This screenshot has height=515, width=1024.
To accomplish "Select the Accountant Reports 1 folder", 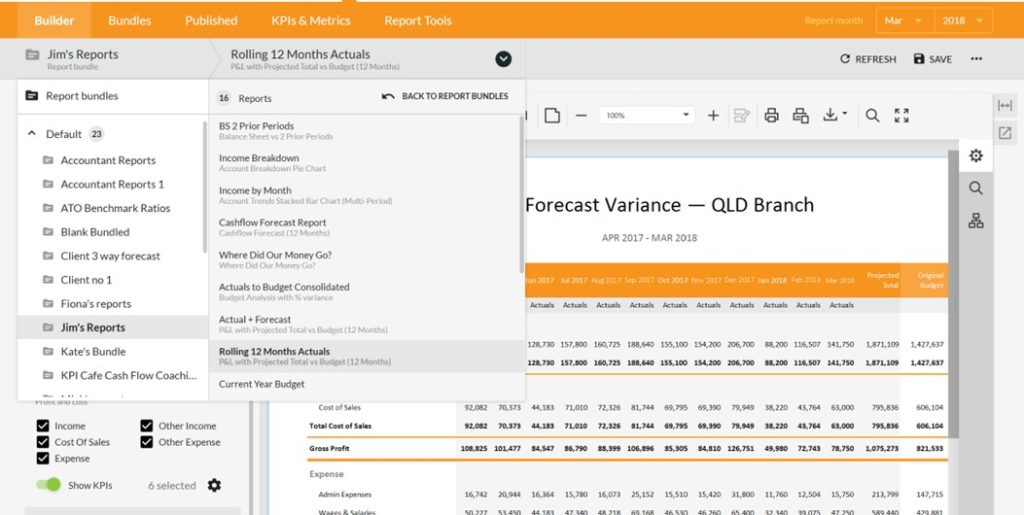I will [x=112, y=184].
